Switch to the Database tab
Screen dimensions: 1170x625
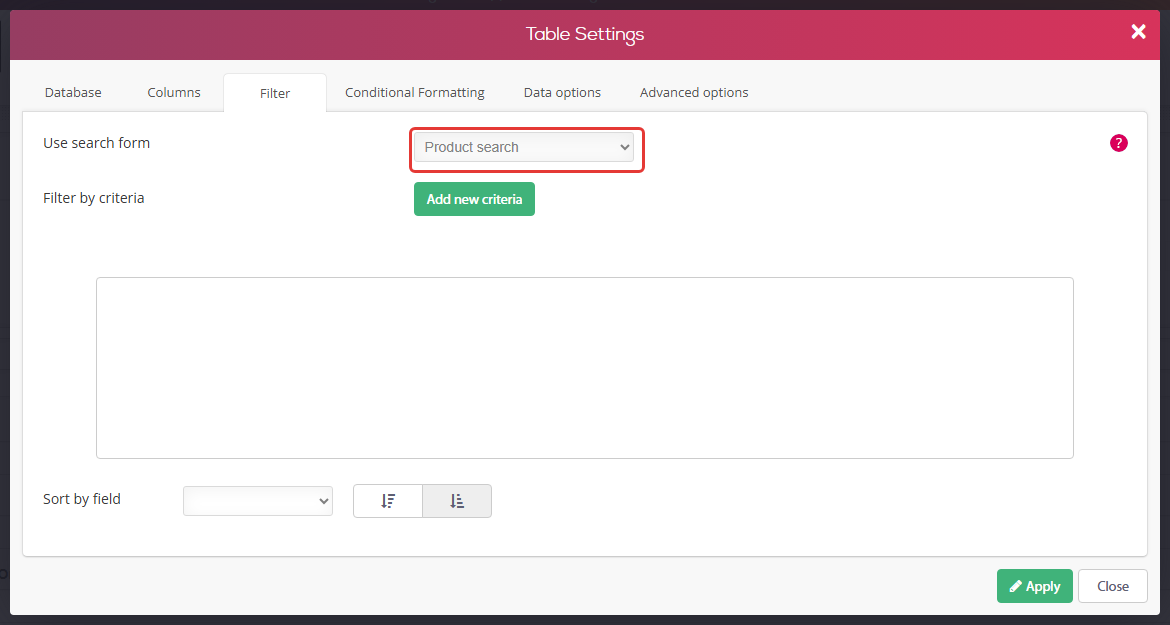[x=73, y=92]
